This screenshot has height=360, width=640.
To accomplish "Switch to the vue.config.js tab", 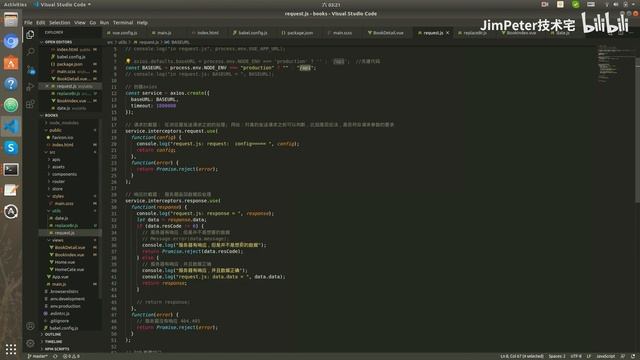I will pyautogui.click(x=123, y=33).
